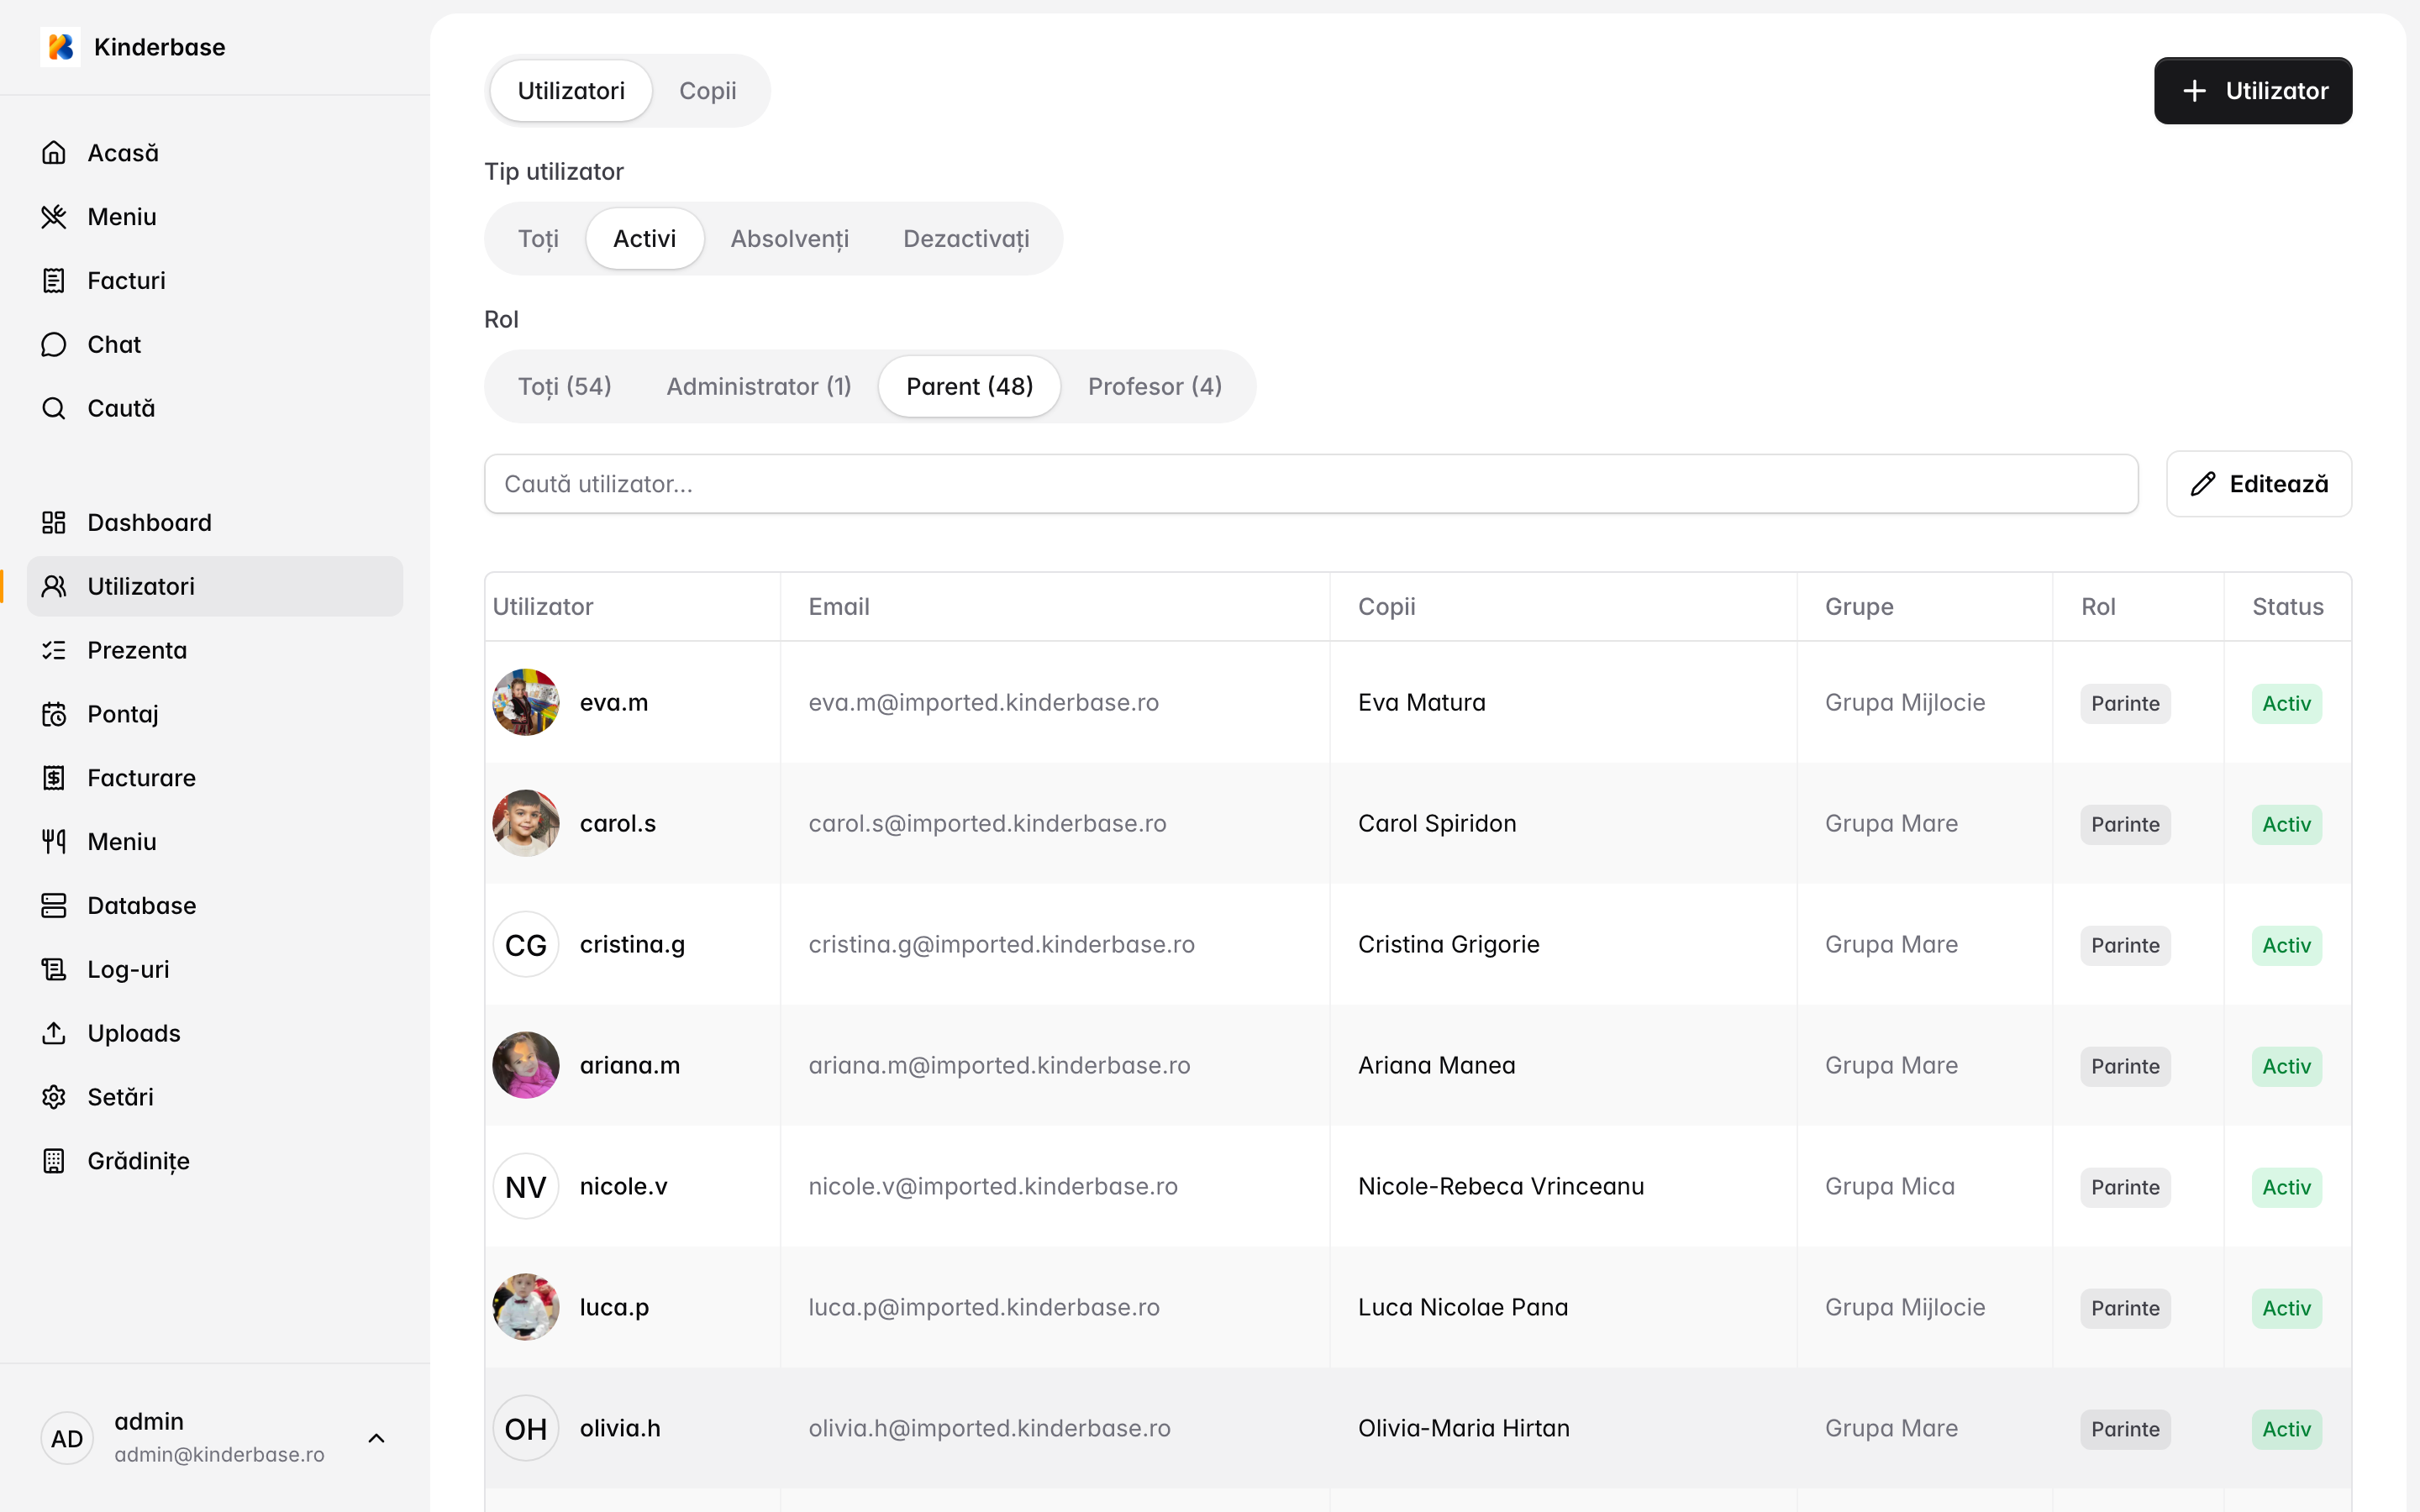Open Acasă via the home icon
The width and height of the screenshot is (2420, 1512).
click(54, 153)
